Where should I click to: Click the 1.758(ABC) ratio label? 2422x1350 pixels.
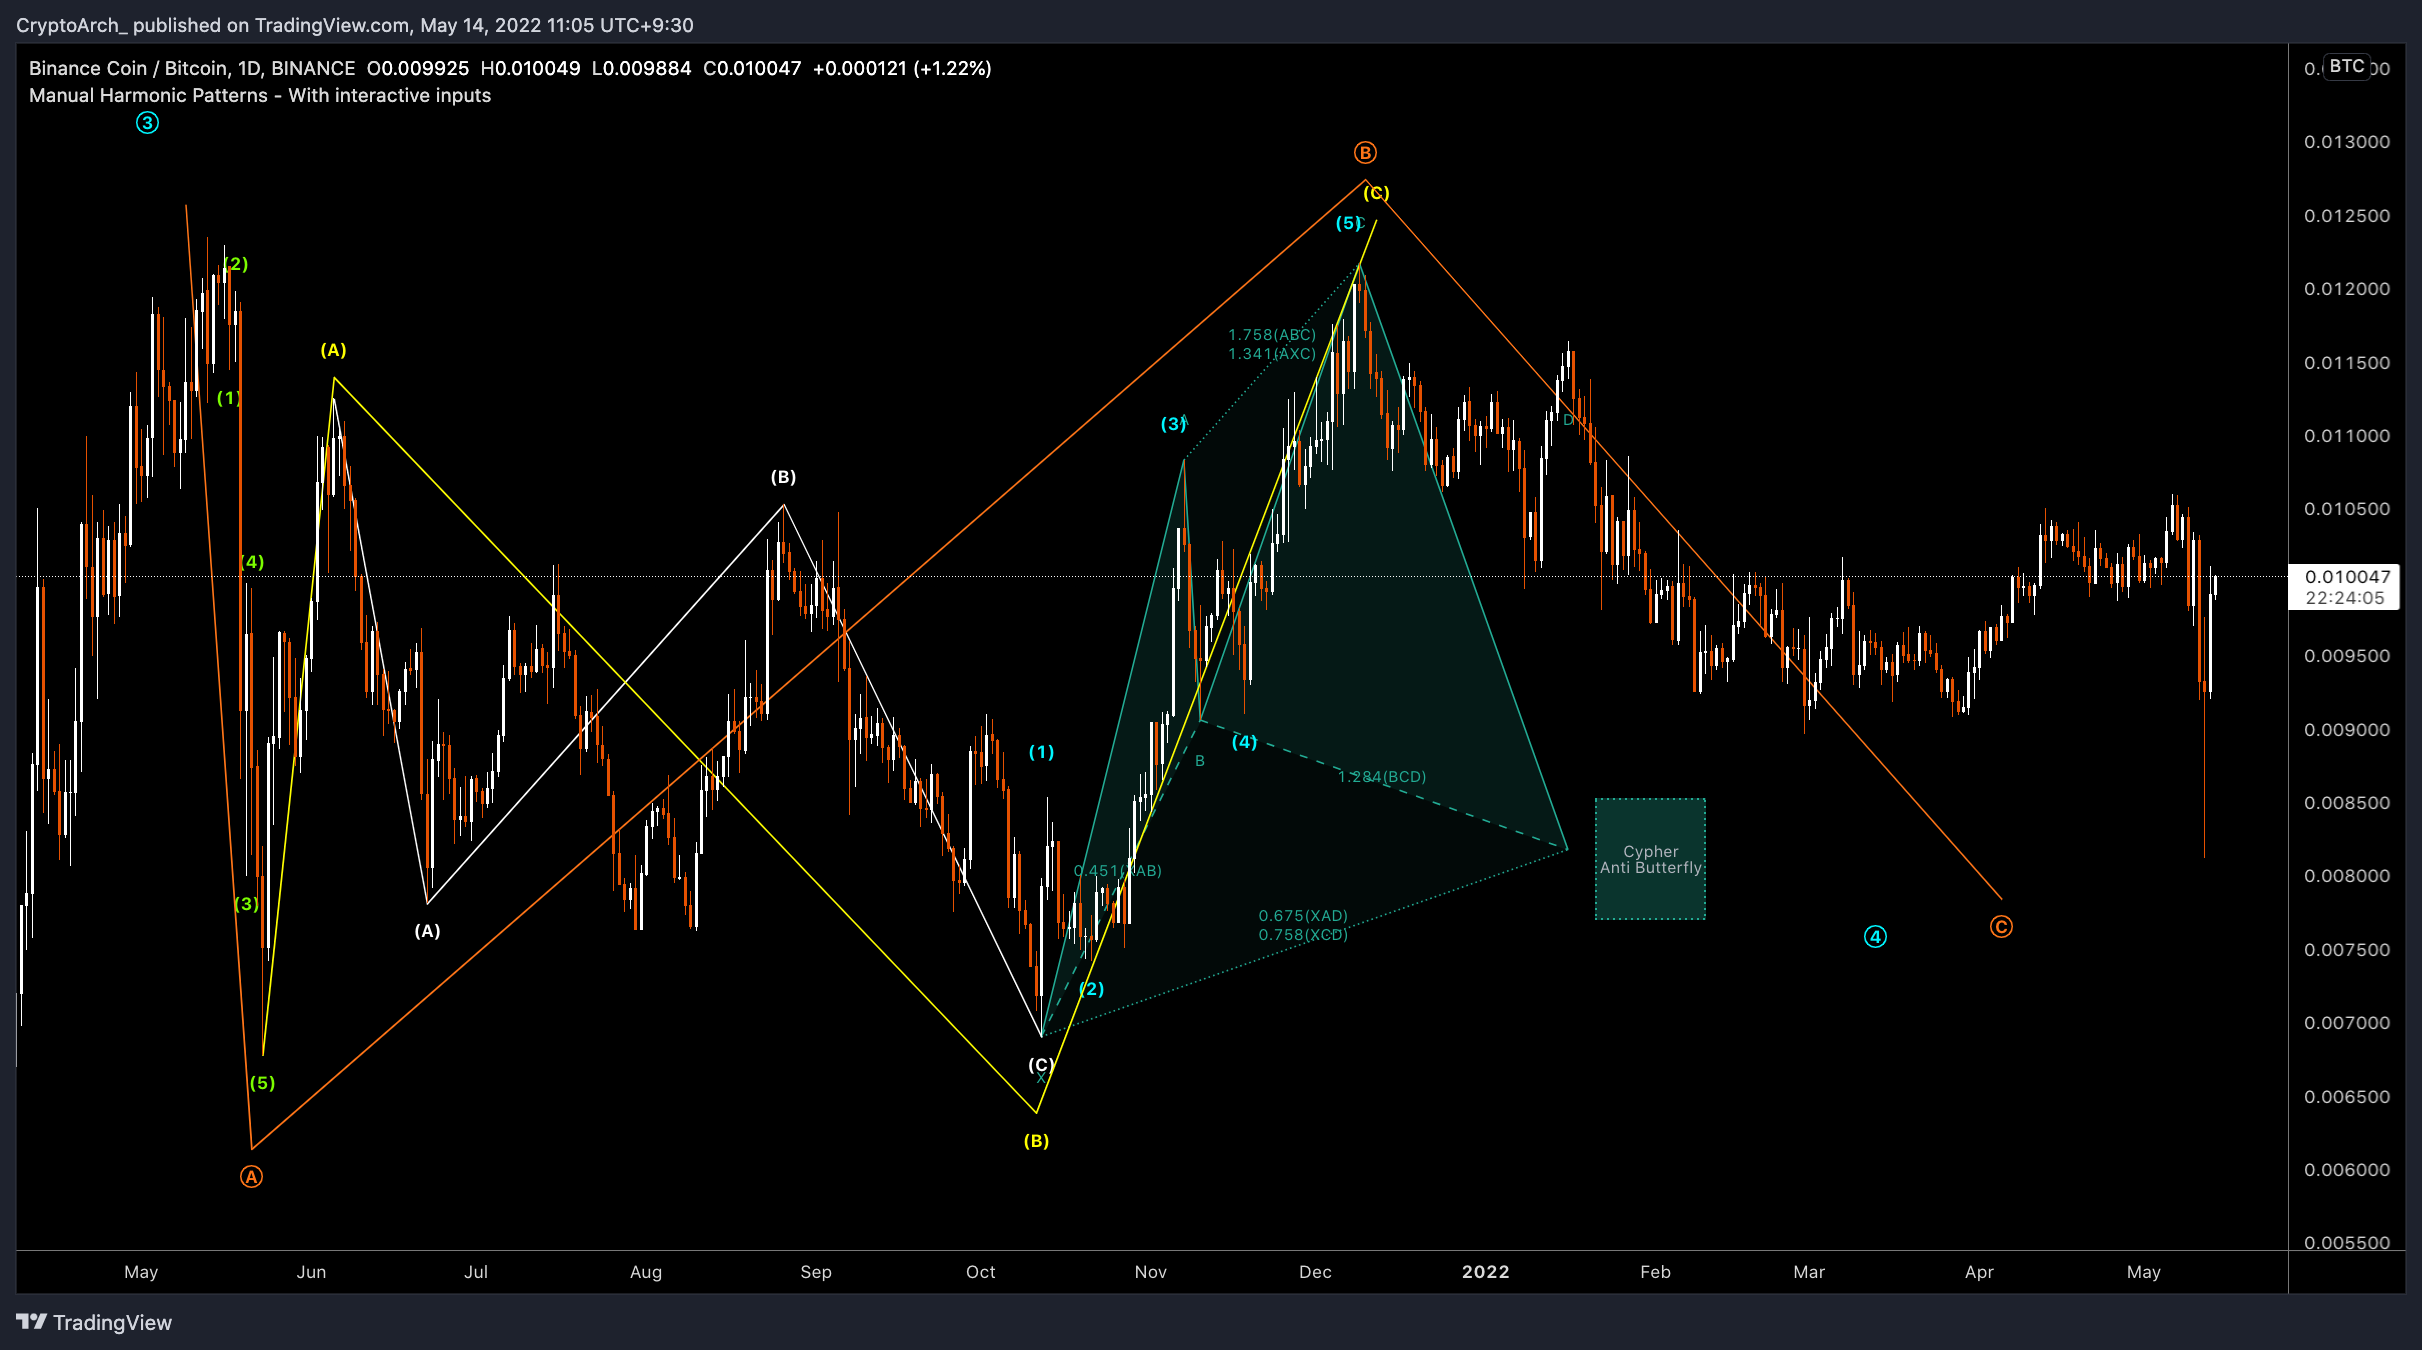1272,335
